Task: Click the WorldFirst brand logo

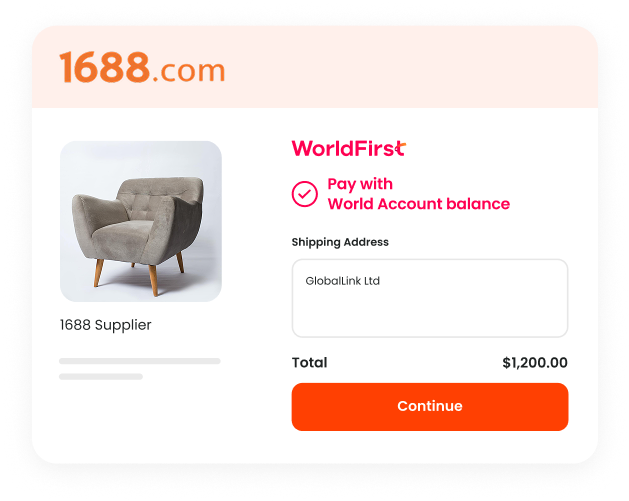Action: pyautogui.click(x=349, y=148)
